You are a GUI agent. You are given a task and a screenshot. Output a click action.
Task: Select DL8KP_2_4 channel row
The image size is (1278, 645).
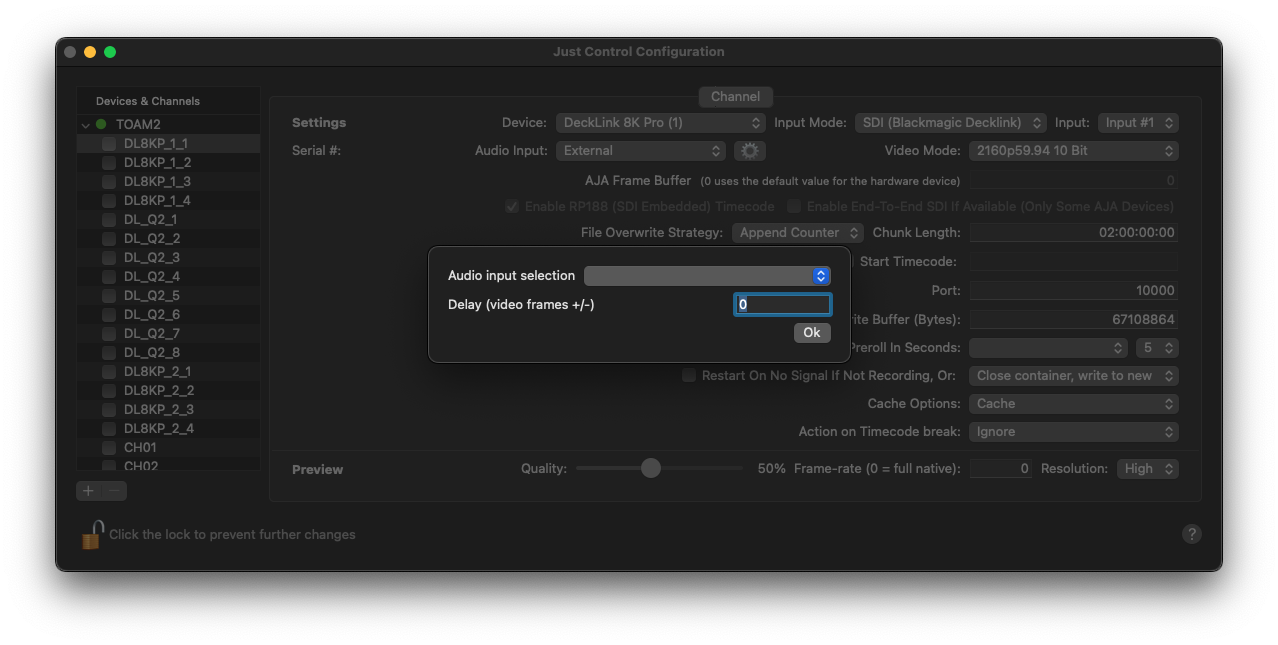point(168,429)
